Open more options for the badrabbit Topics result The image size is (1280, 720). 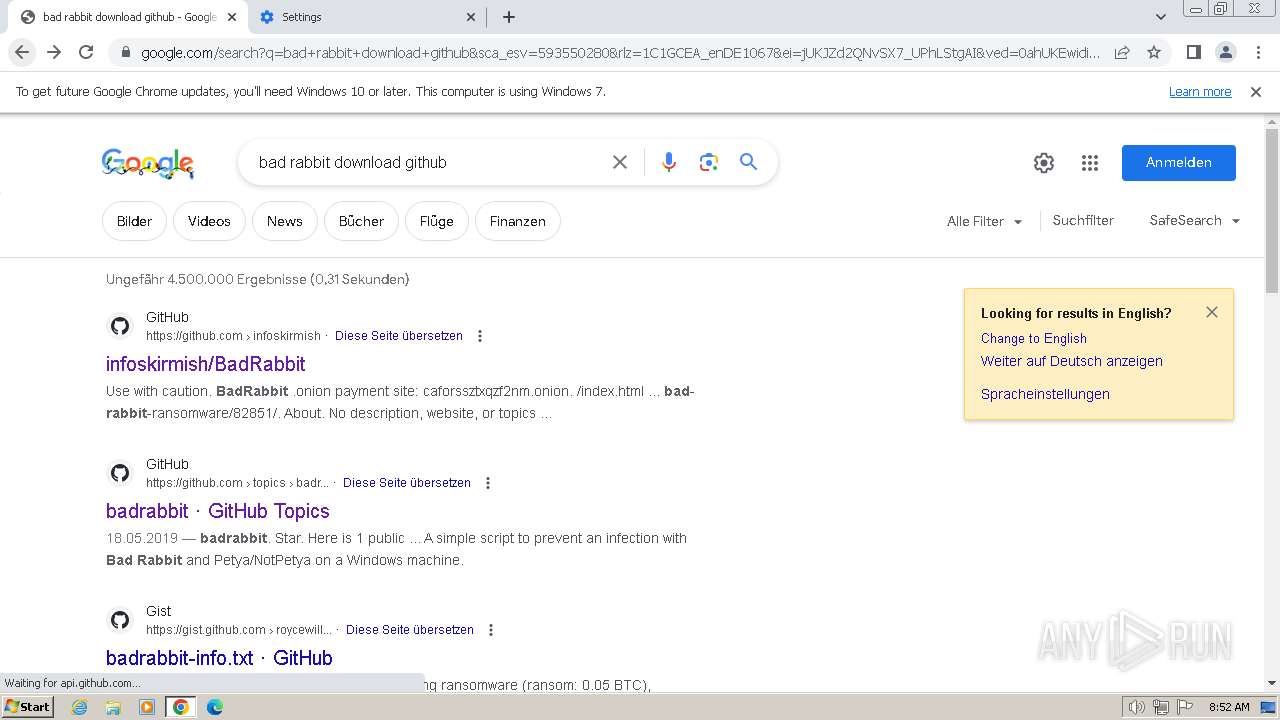click(488, 483)
